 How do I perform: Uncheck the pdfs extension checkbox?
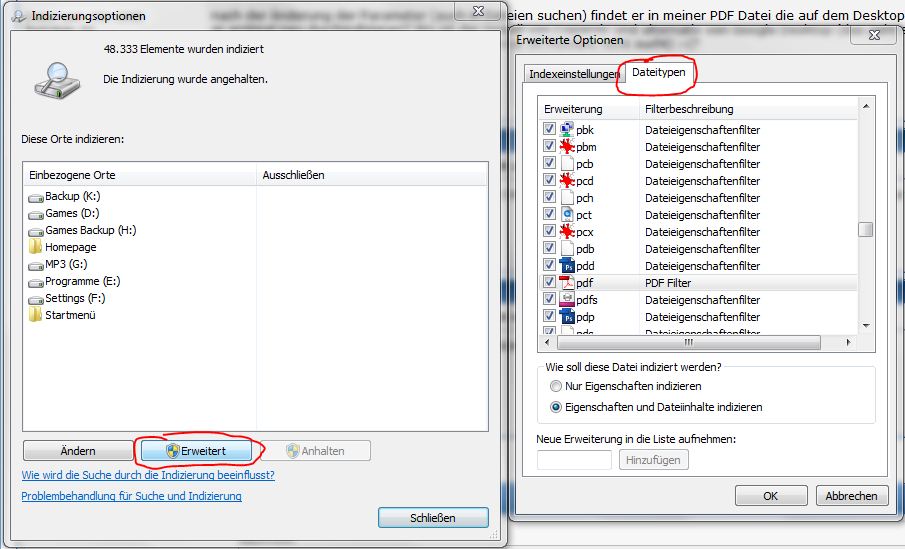coord(549,298)
